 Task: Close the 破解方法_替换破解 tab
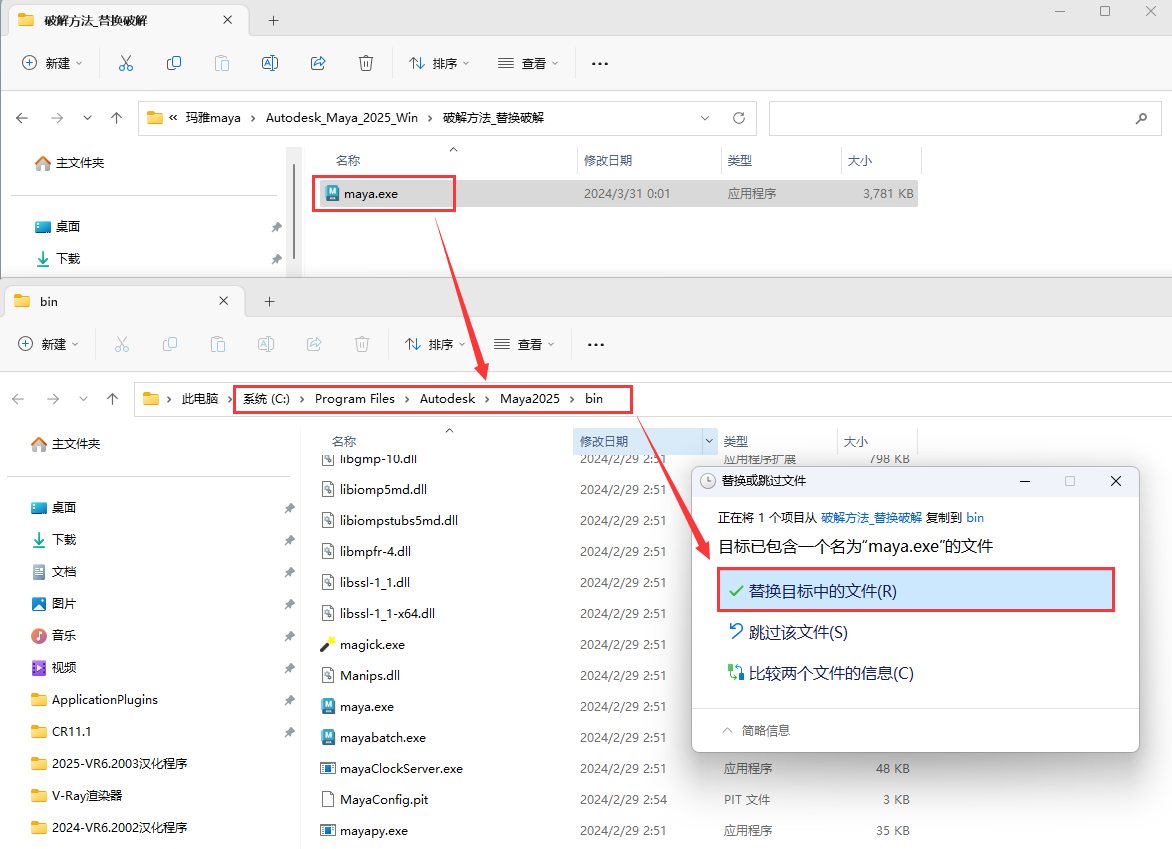(x=227, y=20)
